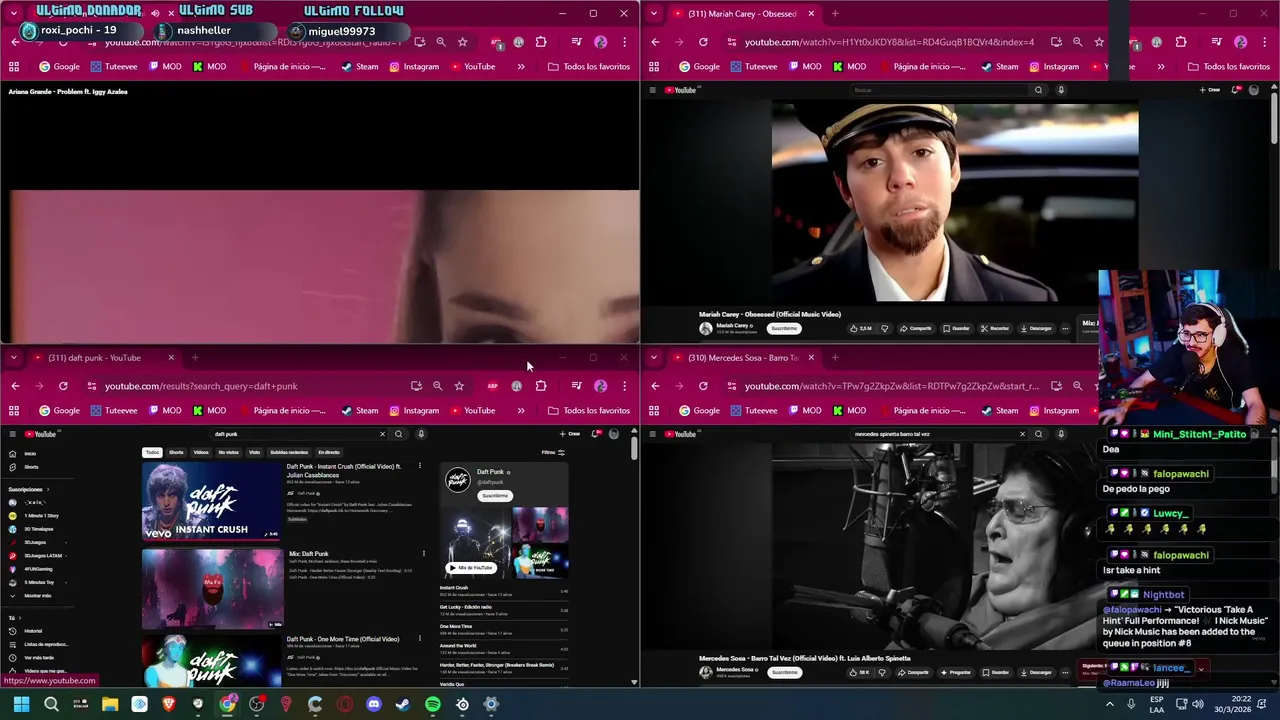Bookmark page star in daft punk window

tap(459, 386)
